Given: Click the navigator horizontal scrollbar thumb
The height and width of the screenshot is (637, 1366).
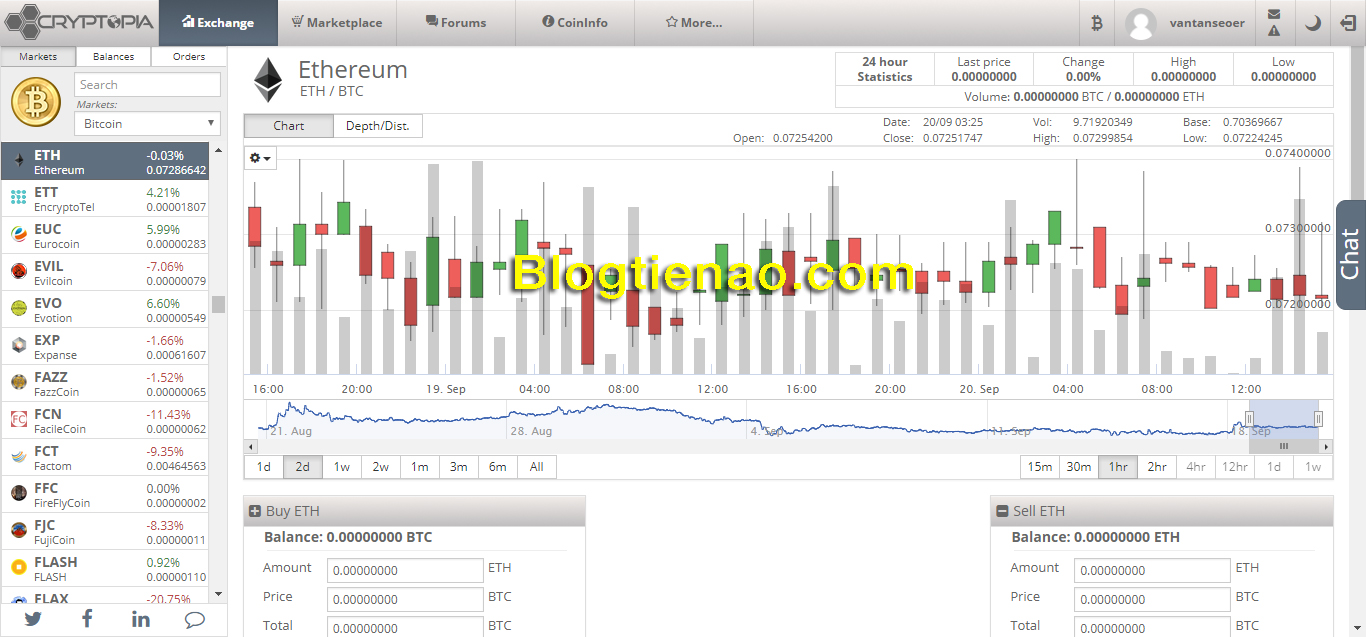Looking at the screenshot, I should pos(1284,447).
